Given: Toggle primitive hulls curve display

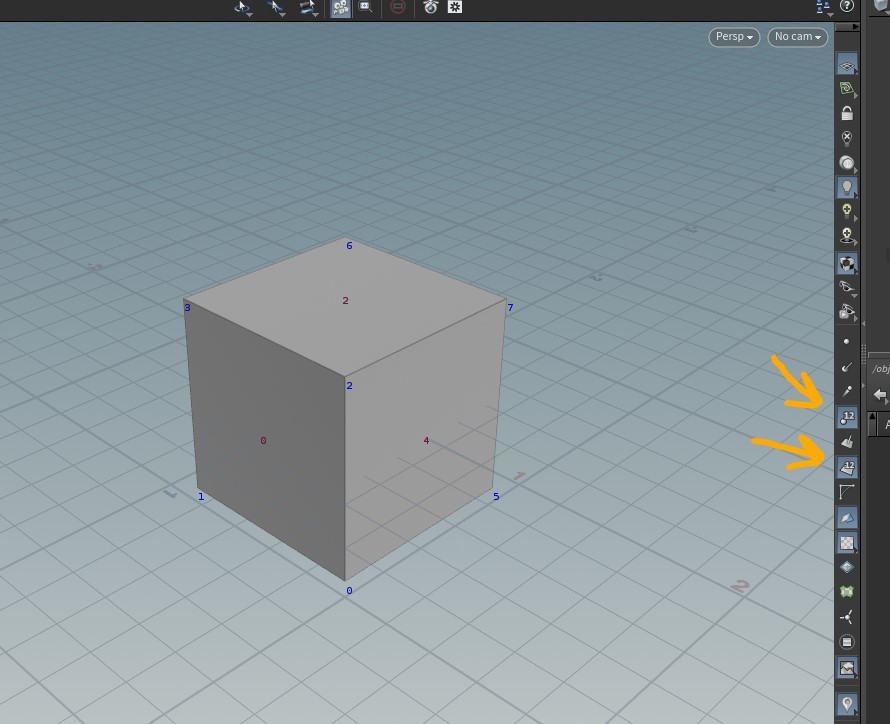Looking at the screenshot, I should point(847,493).
